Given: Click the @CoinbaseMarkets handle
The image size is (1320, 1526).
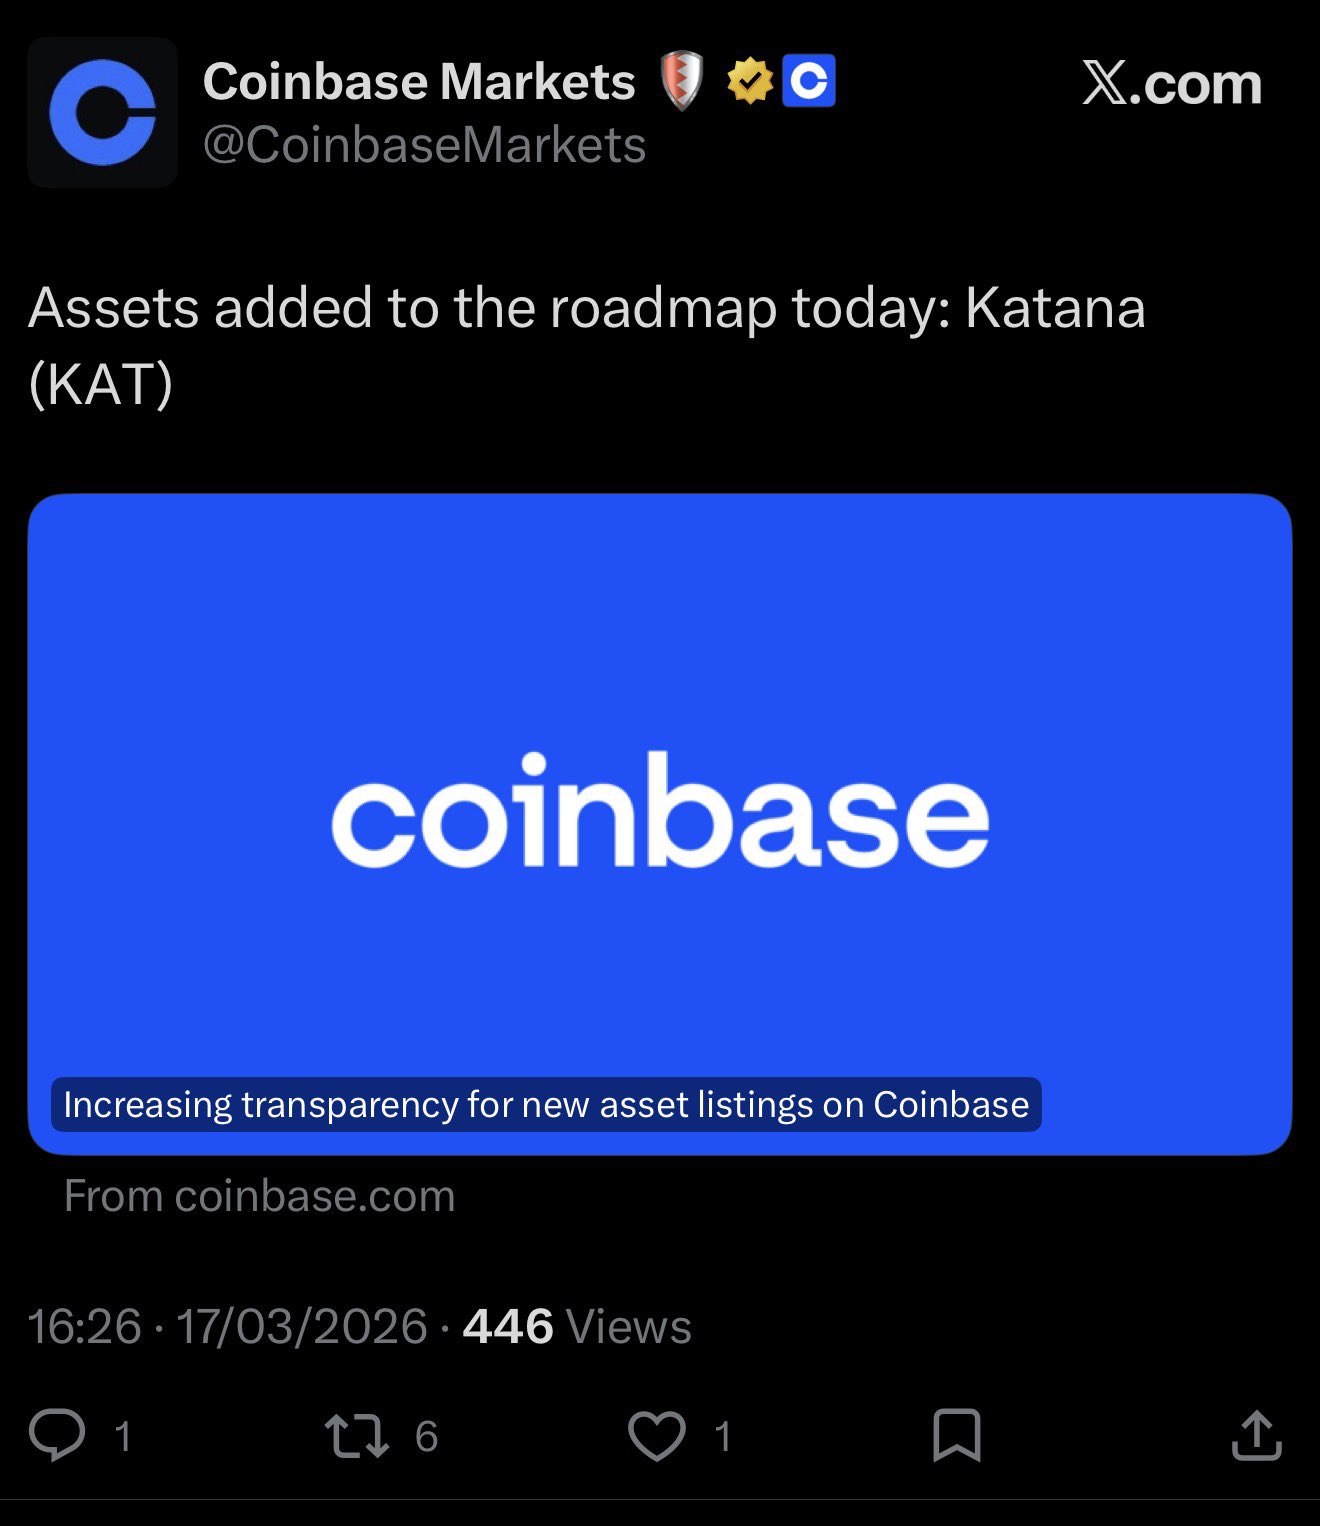Looking at the screenshot, I should point(424,146).
